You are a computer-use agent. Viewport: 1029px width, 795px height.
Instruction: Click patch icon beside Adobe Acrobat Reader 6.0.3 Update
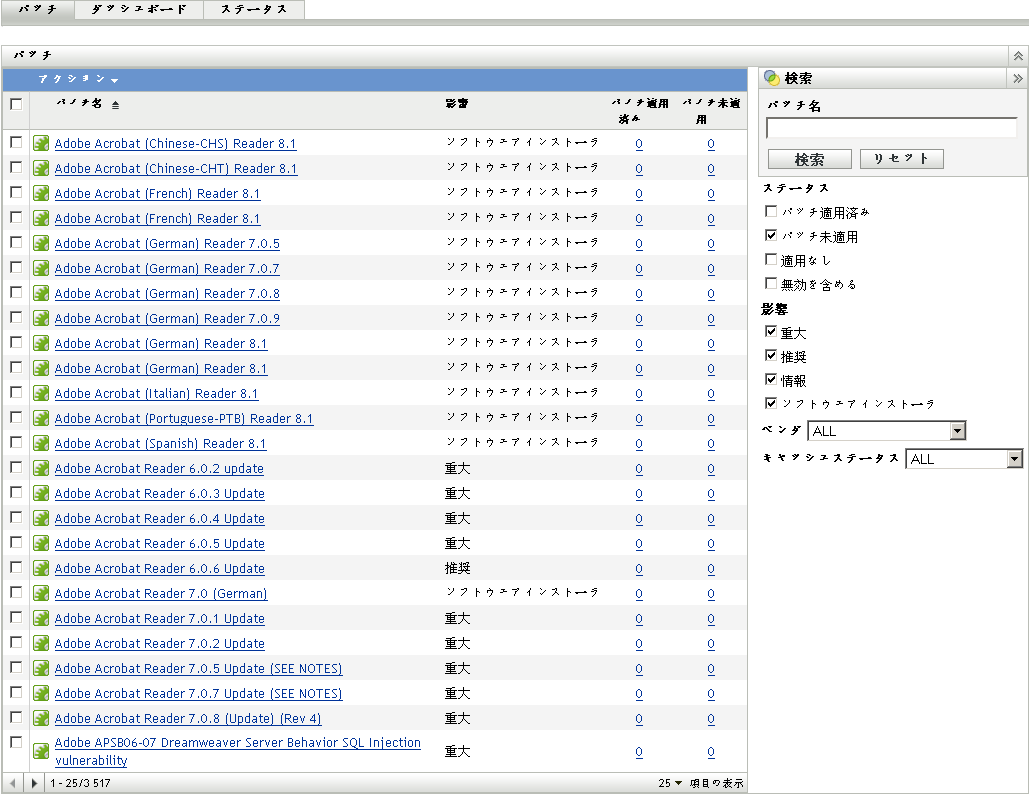coord(41,493)
